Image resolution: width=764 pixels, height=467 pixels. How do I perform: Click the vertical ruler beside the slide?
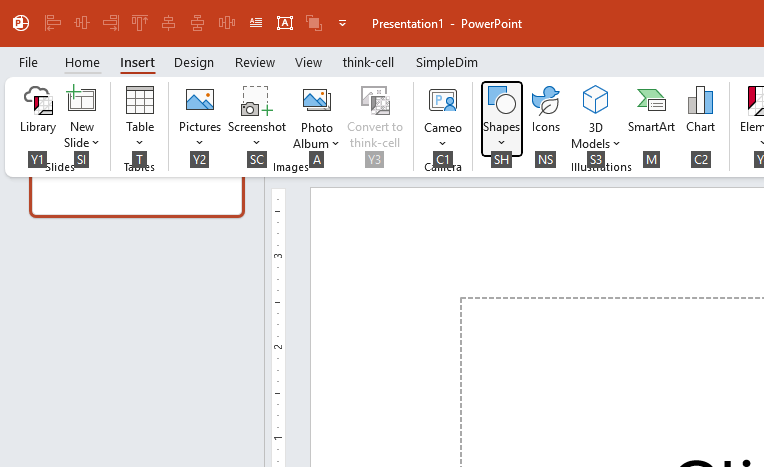278,328
